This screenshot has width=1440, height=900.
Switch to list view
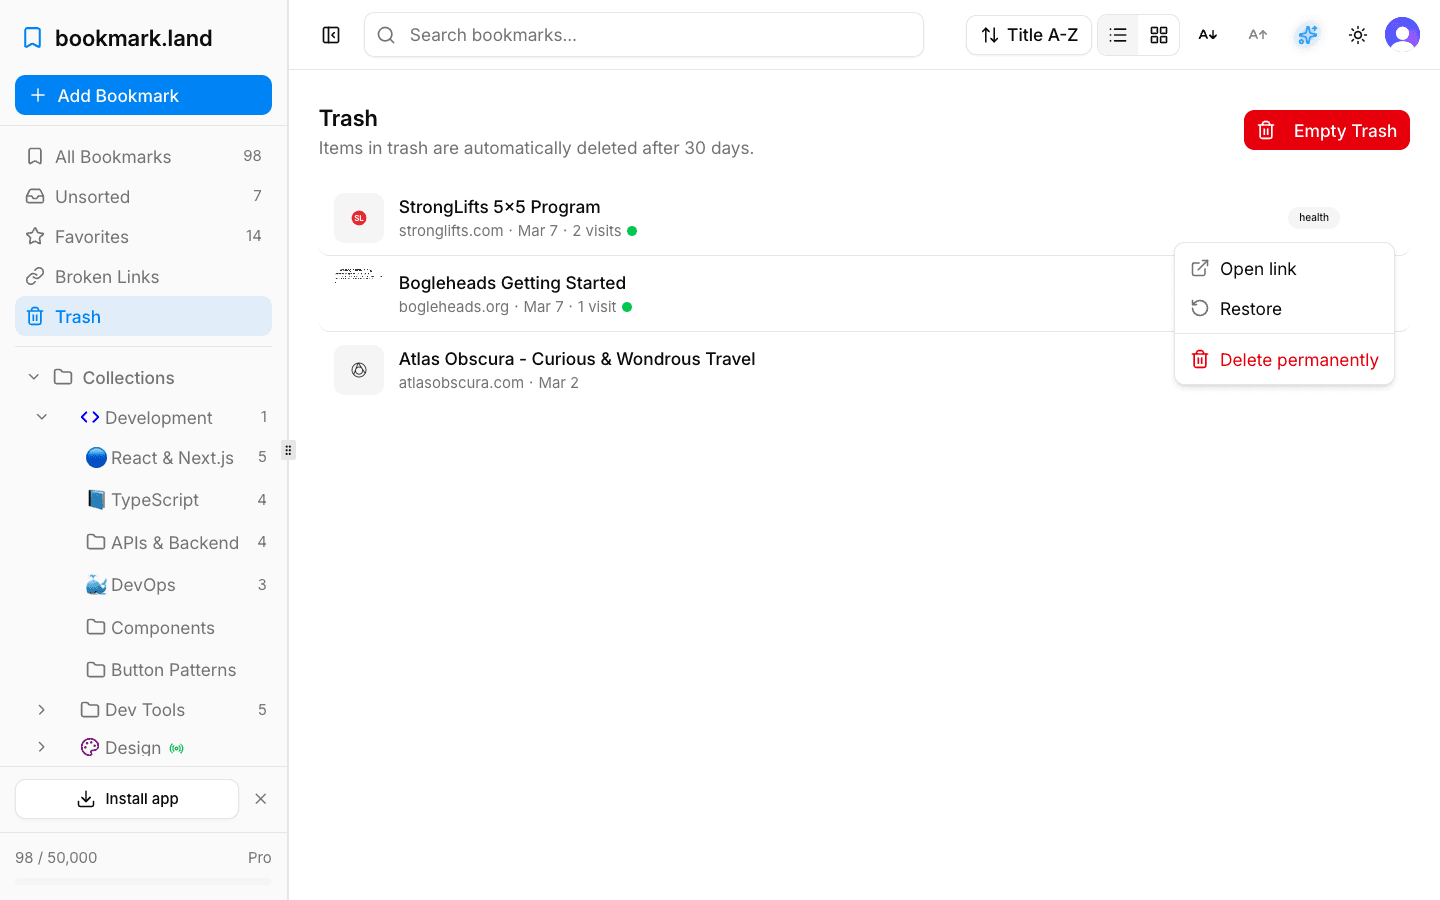[1118, 35]
